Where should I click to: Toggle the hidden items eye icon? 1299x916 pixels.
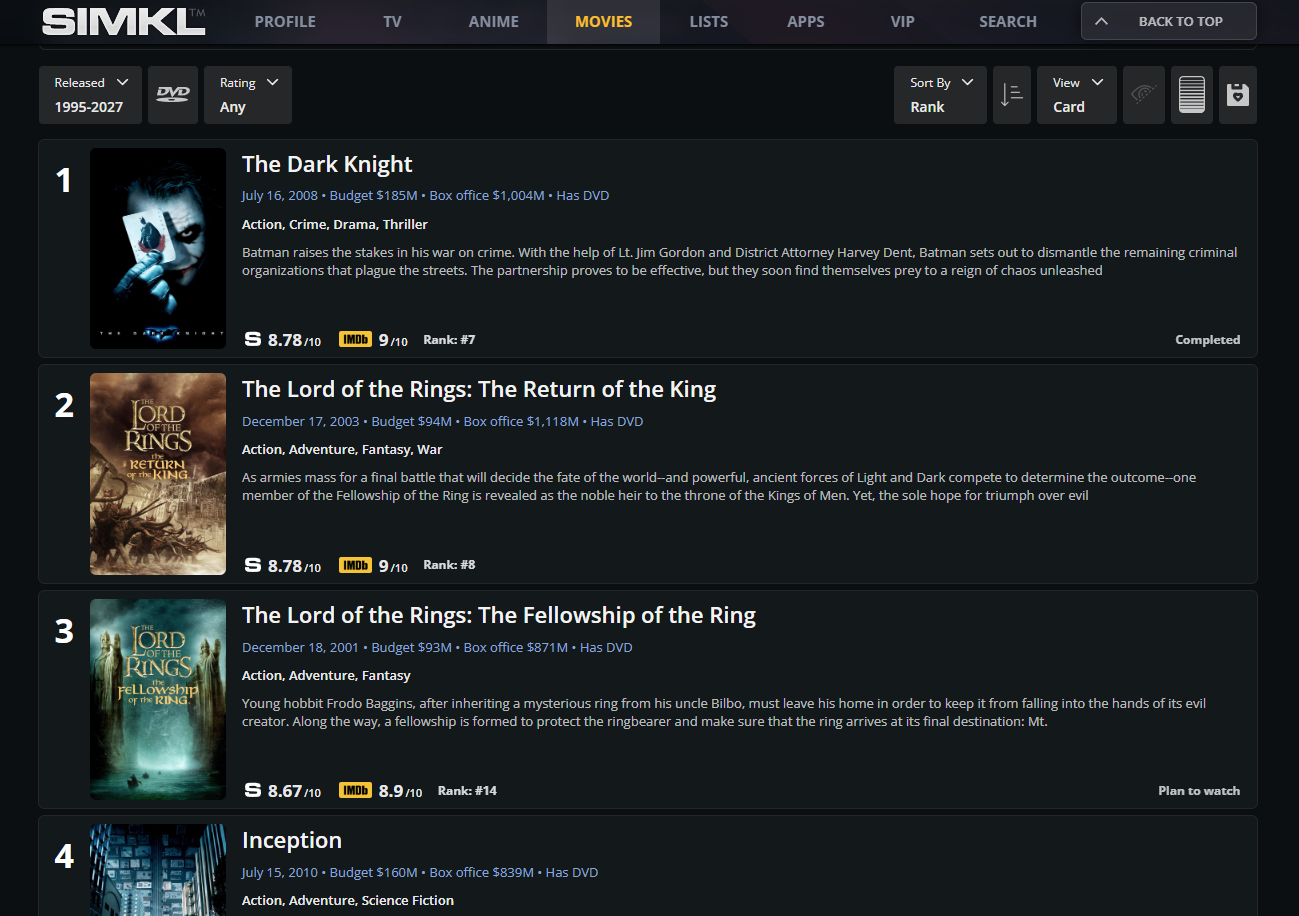pyautogui.click(x=1143, y=95)
